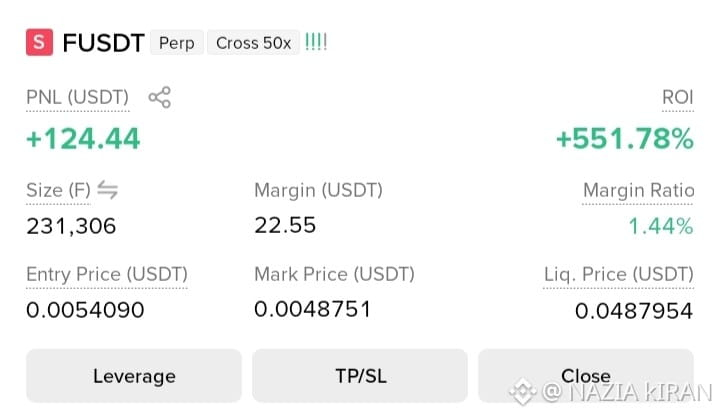Tap the green signal bars indicator

[316, 42]
